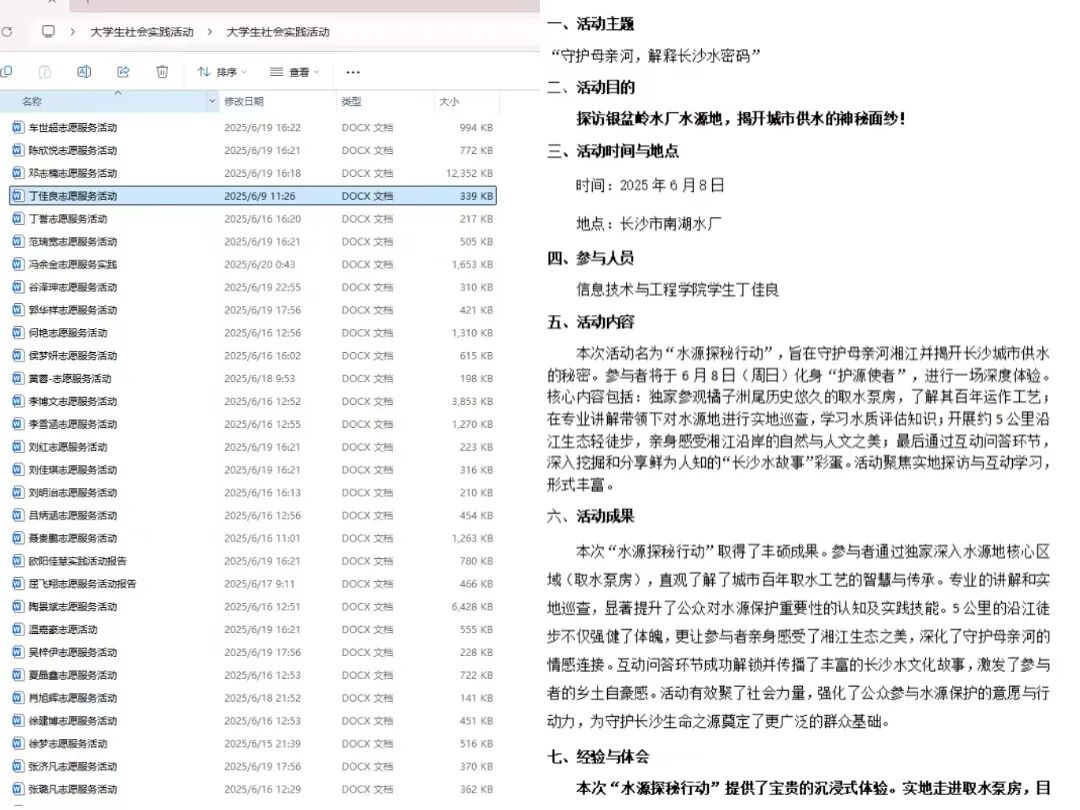Click the This PC monitor icon
Screen dimensions: 1080x810
(48, 31)
